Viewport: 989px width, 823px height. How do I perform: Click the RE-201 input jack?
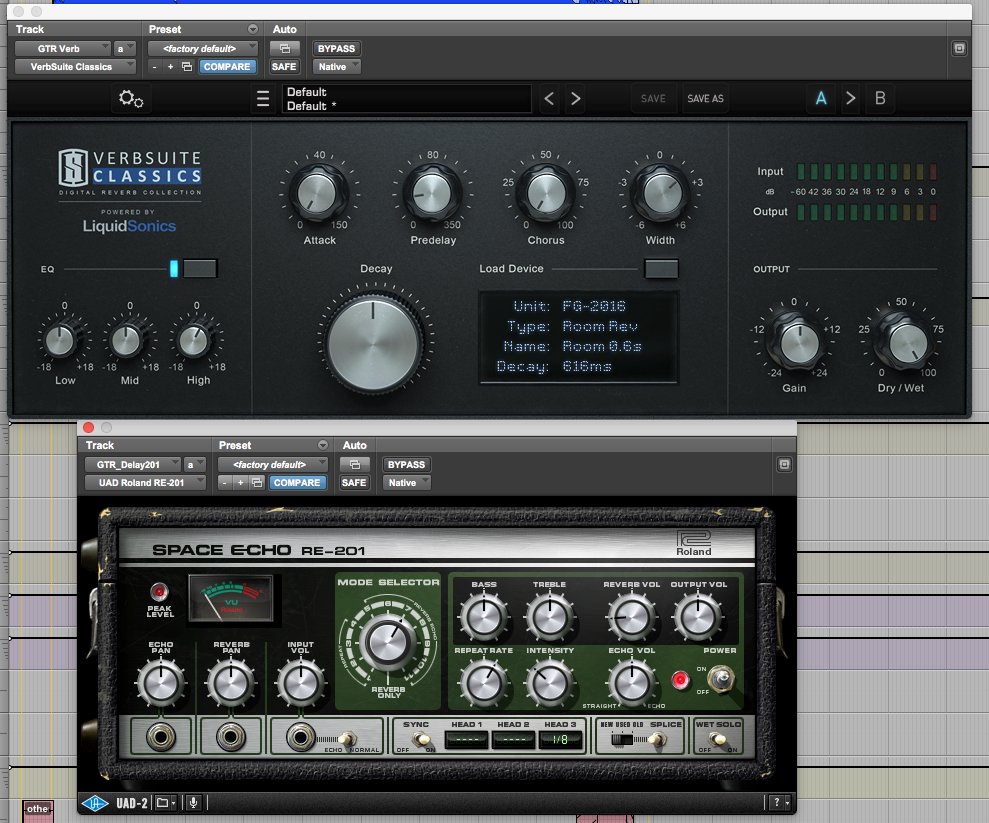pos(300,737)
